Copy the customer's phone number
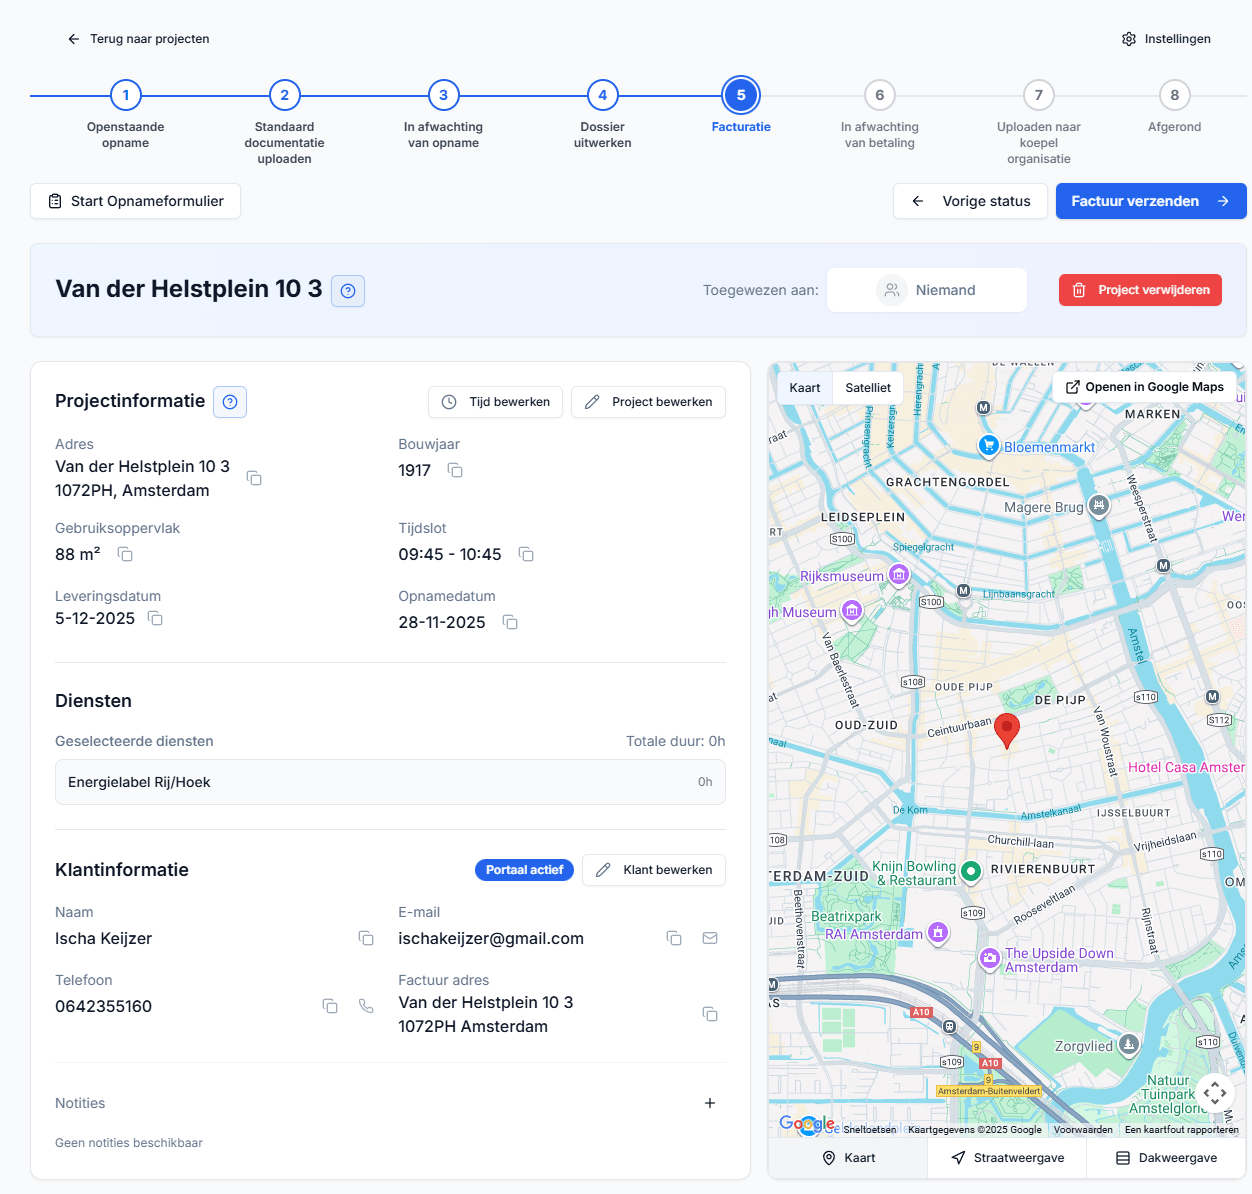Image resolution: width=1252 pixels, height=1194 pixels. tap(330, 1006)
